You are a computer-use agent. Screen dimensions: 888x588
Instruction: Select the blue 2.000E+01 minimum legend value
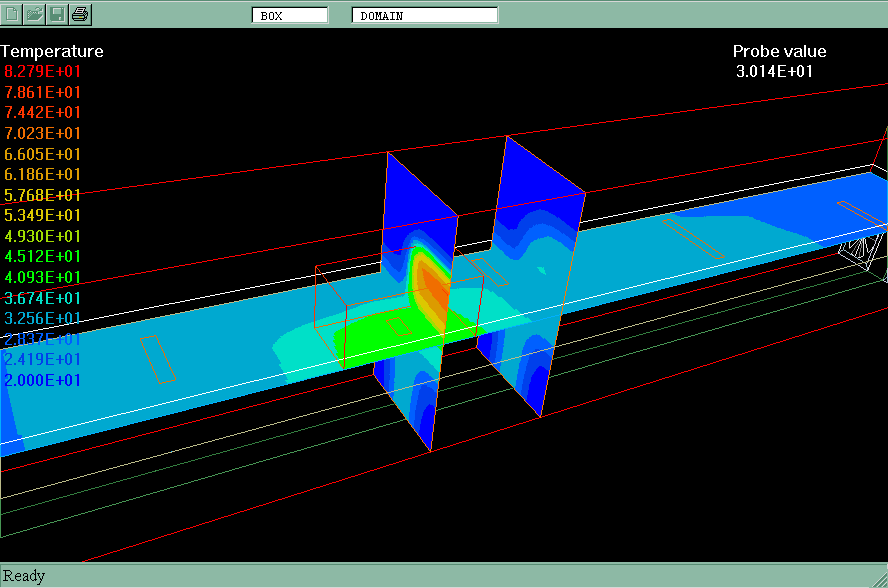click(43, 380)
